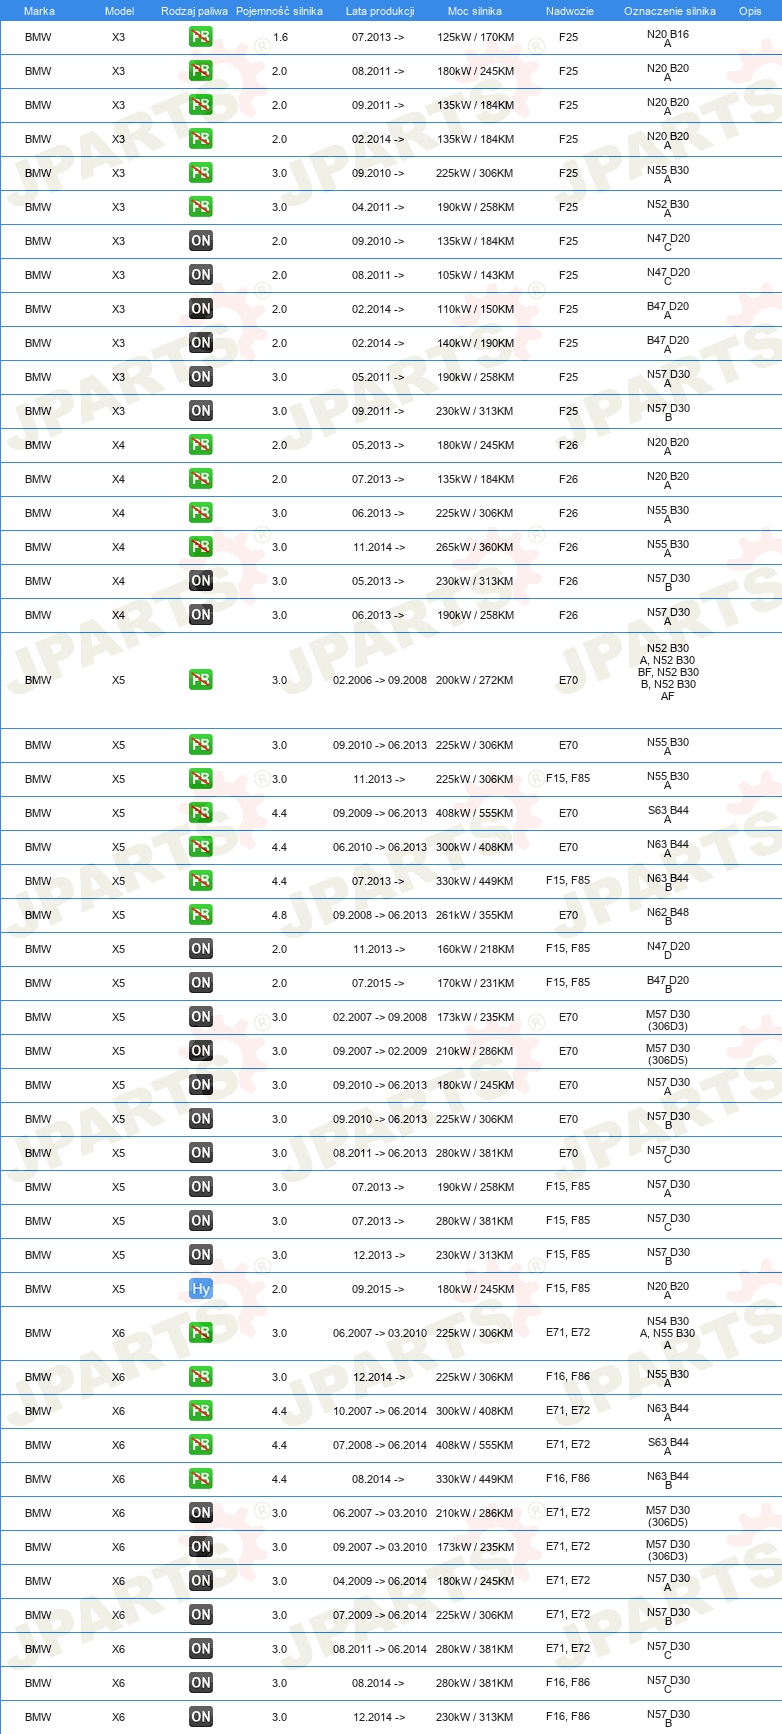
Task: Click the Rodzaj paliwa column header
Action: (194, 11)
